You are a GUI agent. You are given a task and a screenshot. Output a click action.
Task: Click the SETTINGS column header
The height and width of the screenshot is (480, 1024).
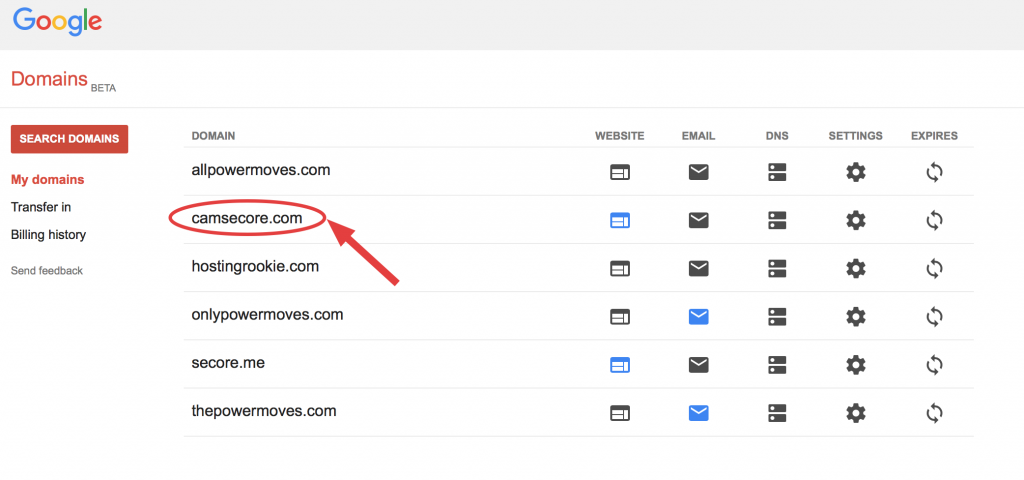856,136
